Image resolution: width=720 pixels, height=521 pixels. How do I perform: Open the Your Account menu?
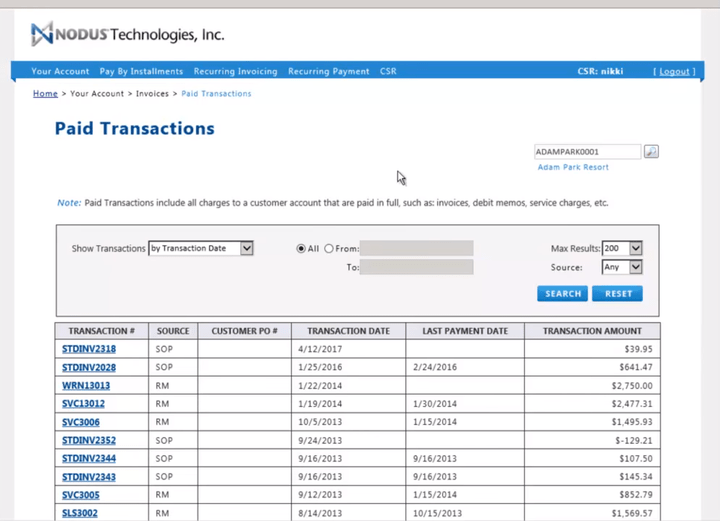coord(60,72)
